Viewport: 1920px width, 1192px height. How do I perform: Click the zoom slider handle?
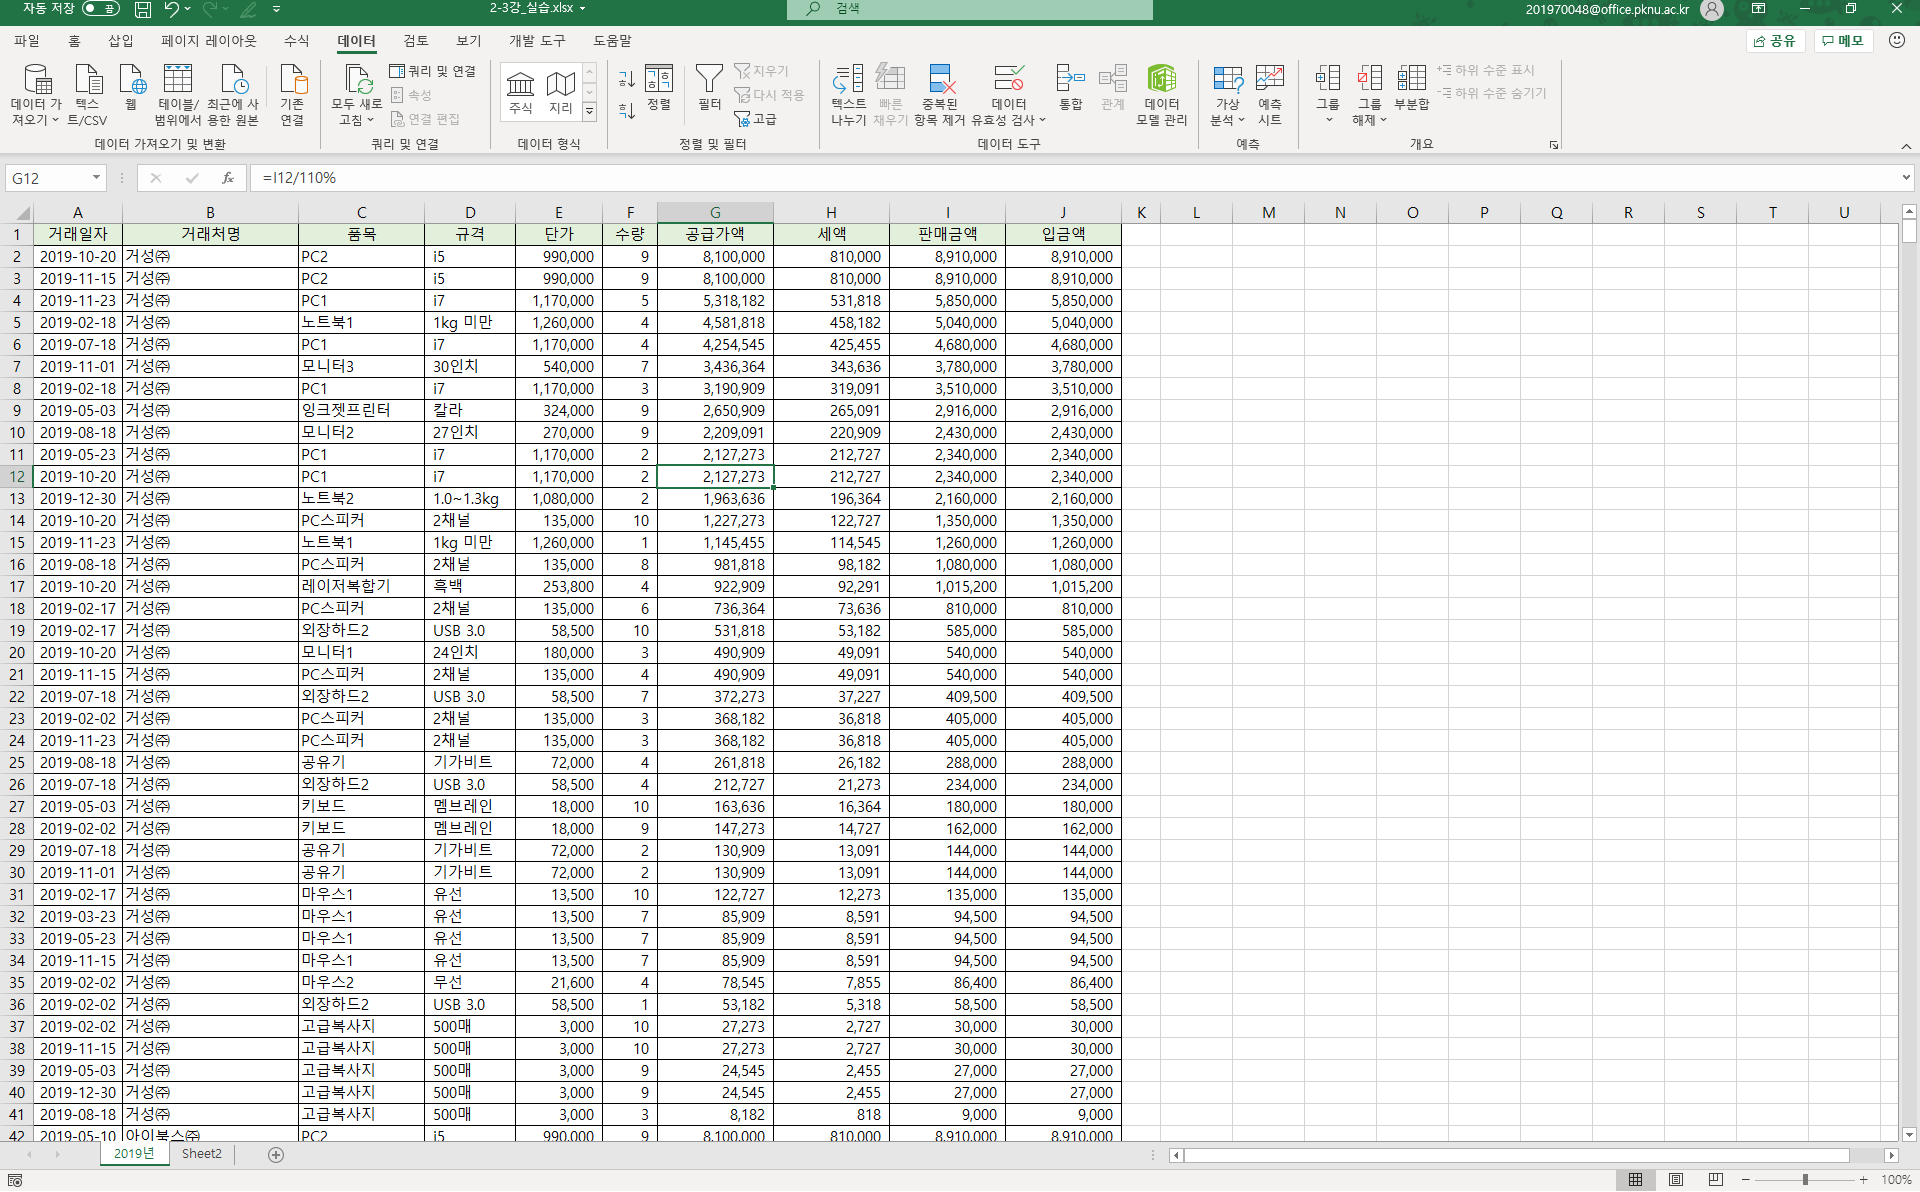point(1805,1180)
